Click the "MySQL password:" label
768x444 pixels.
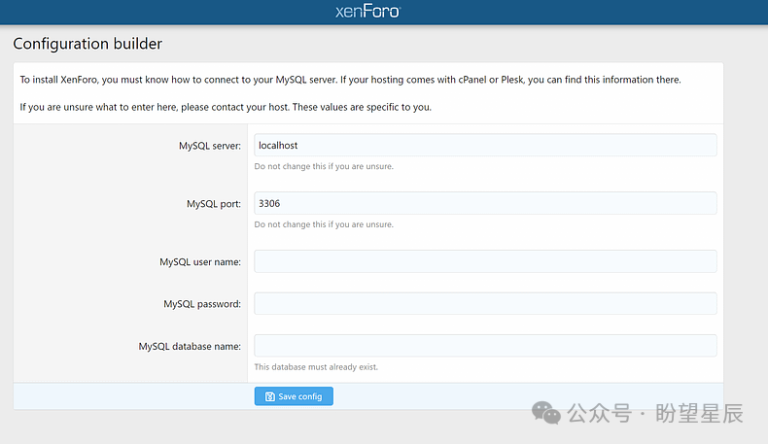click(202, 304)
